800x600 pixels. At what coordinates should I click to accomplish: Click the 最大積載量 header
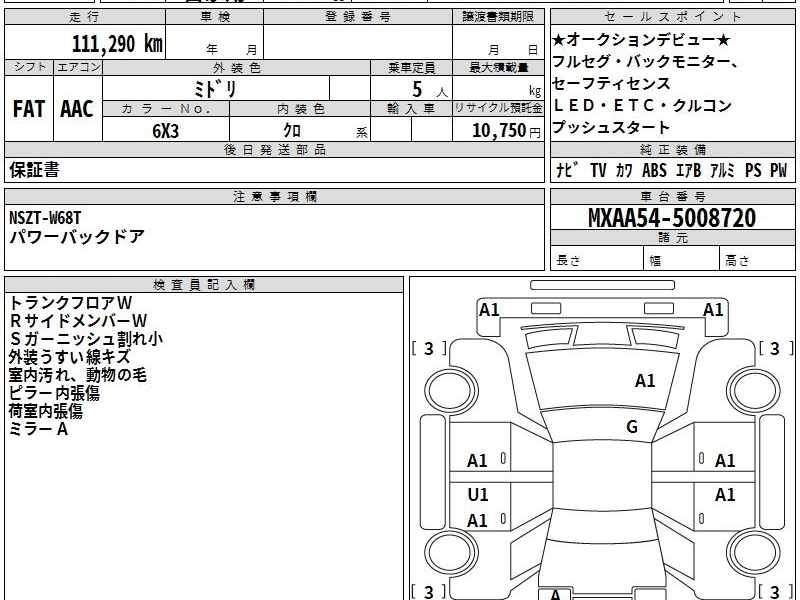click(x=498, y=68)
